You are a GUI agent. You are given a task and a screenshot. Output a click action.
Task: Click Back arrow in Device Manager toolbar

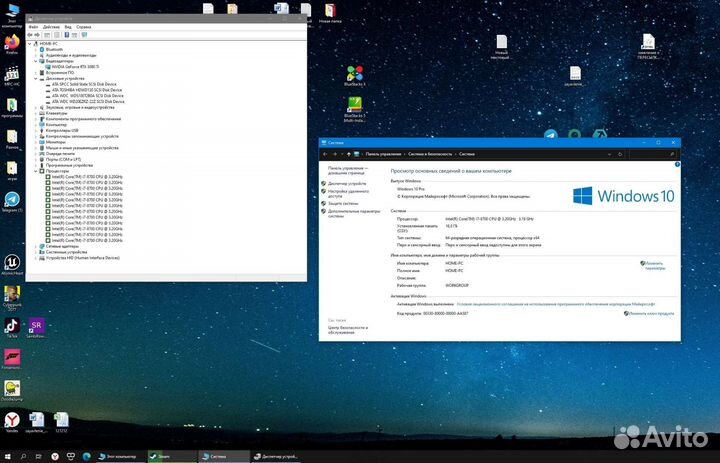click(30, 35)
